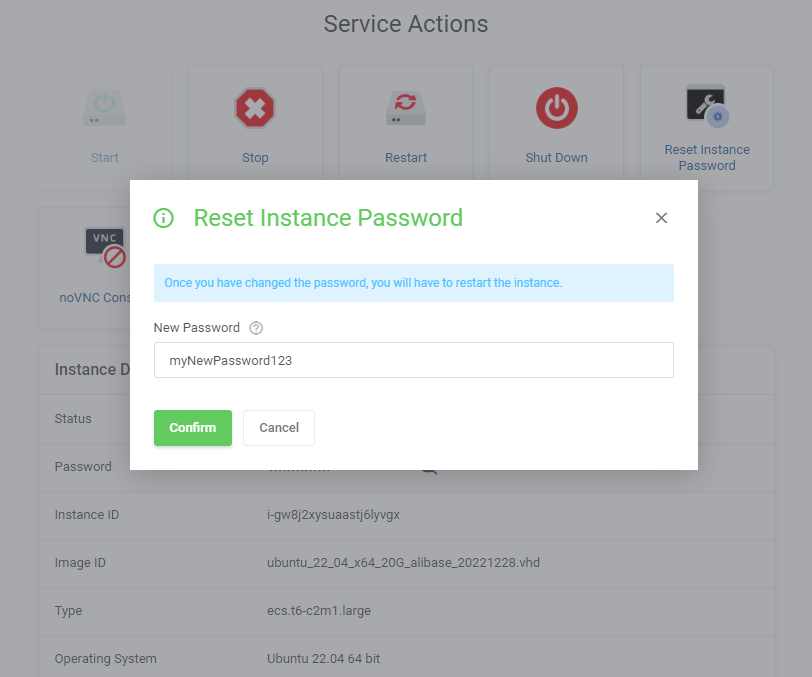Close the Reset Instance Password dialog
The image size is (812, 677).
[x=661, y=218]
